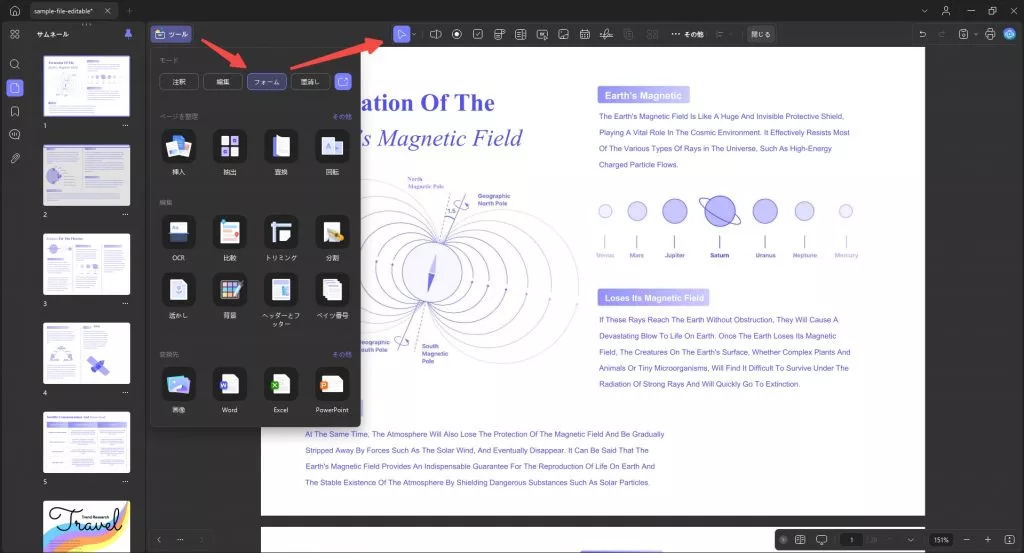Open the UPDF AI assistant icon
Screen dimensions: 1024x553
(x=1010, y=34)
